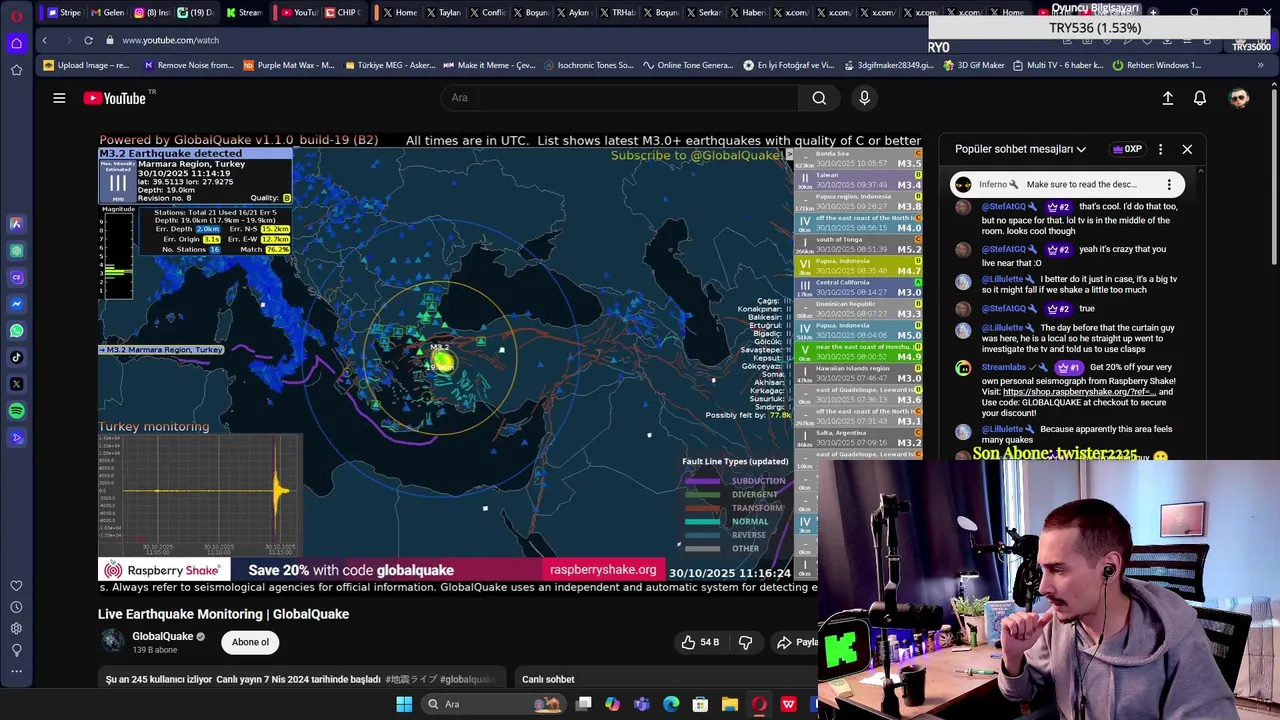Image resolution: width=1280 pixels, height=720 pixels.
Task: Subscribe with the Abone ol button
Action: point(250,642)
